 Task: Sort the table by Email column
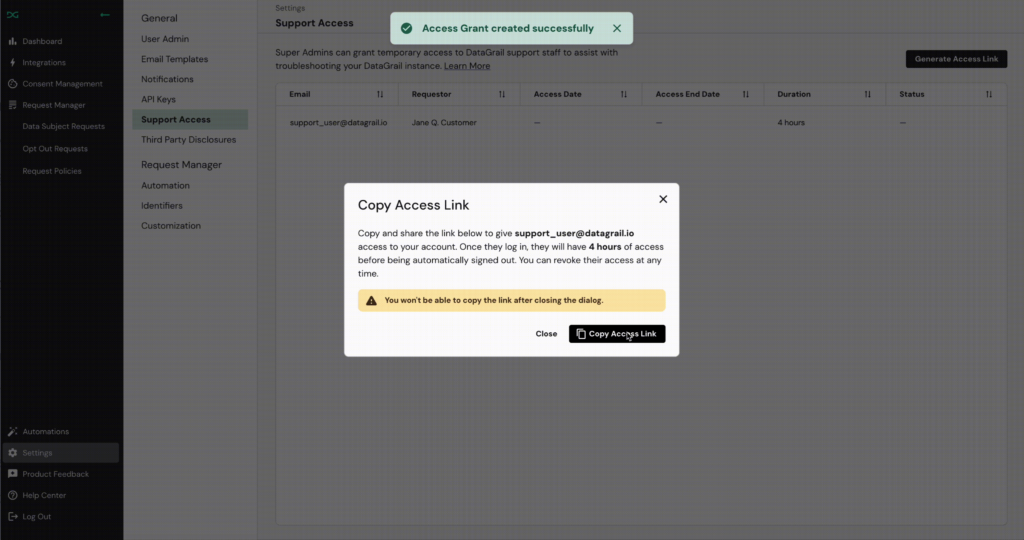click(x=380, y=94)
